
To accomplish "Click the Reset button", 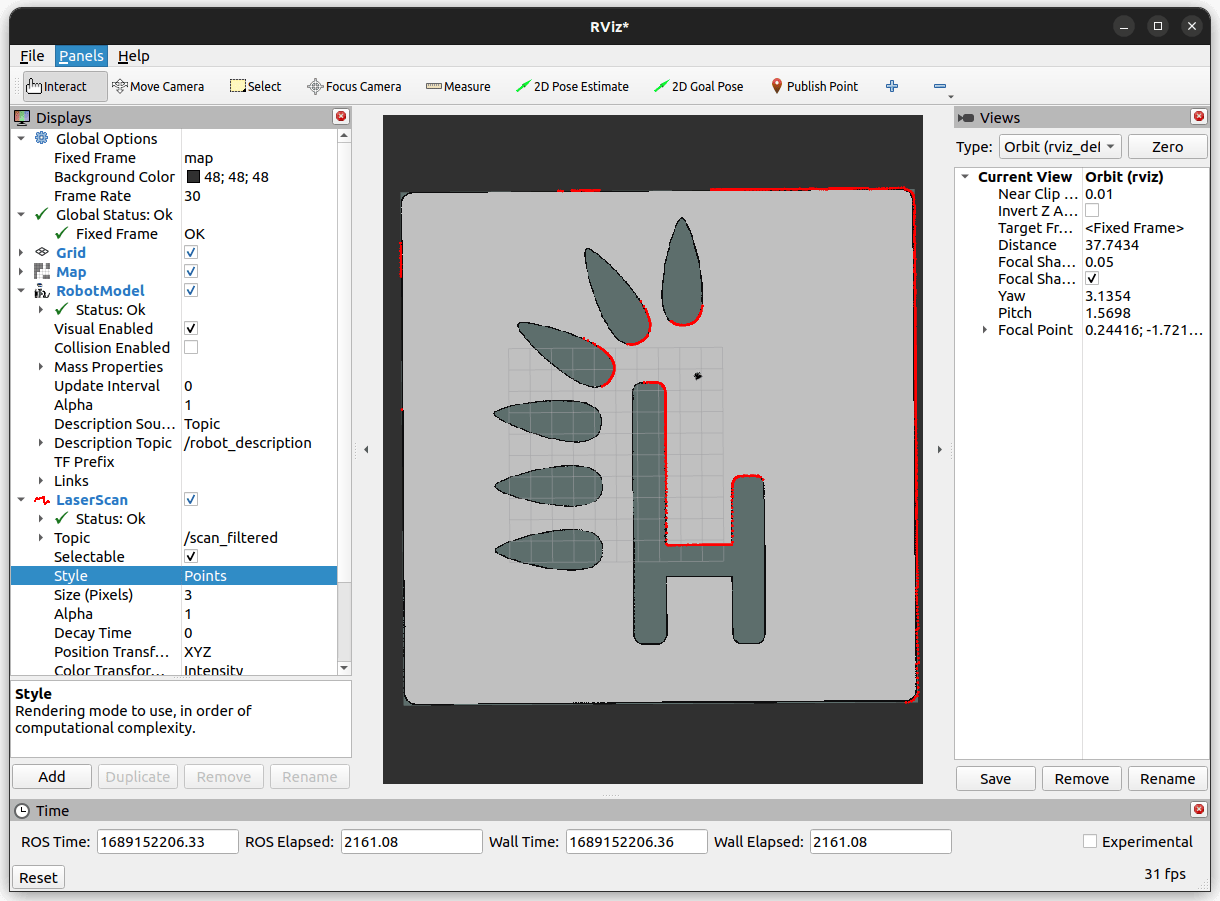I will [x=38, y=878].
